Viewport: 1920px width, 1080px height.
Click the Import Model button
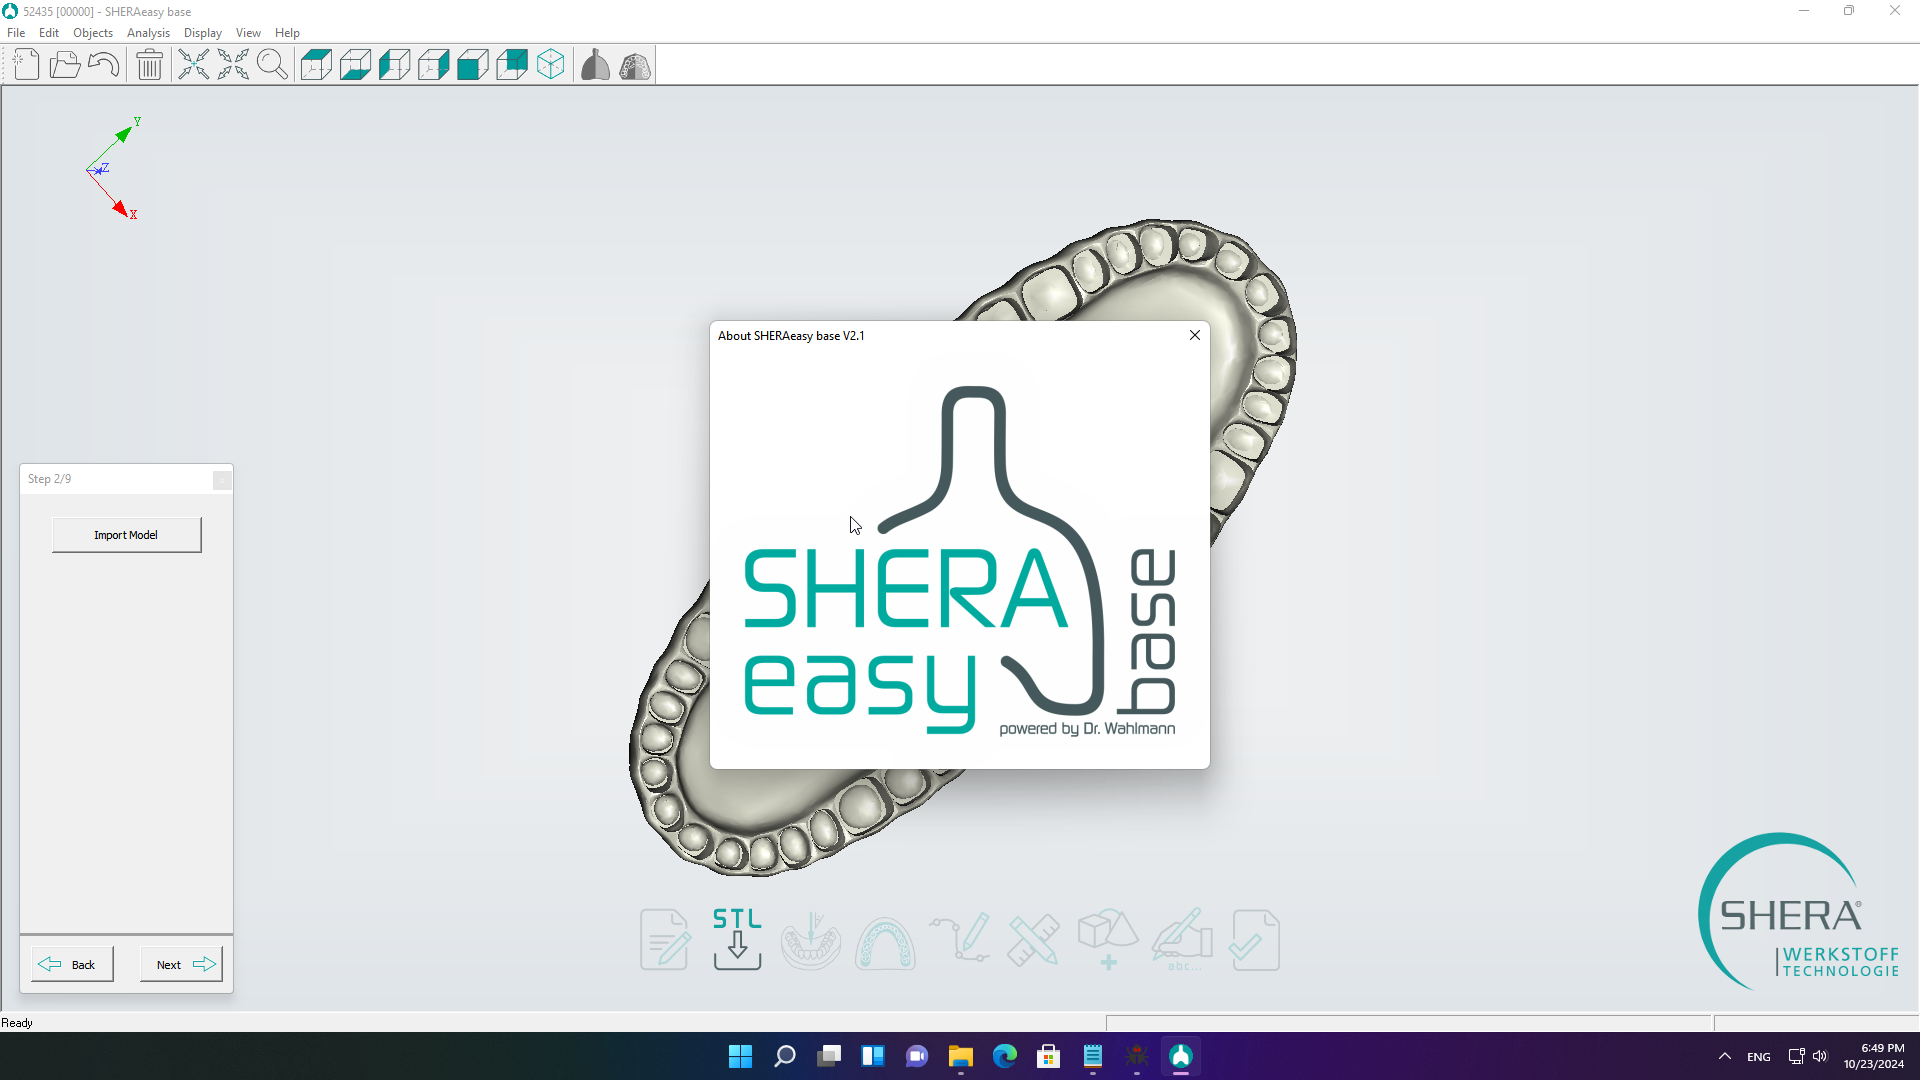pos(126,535)
